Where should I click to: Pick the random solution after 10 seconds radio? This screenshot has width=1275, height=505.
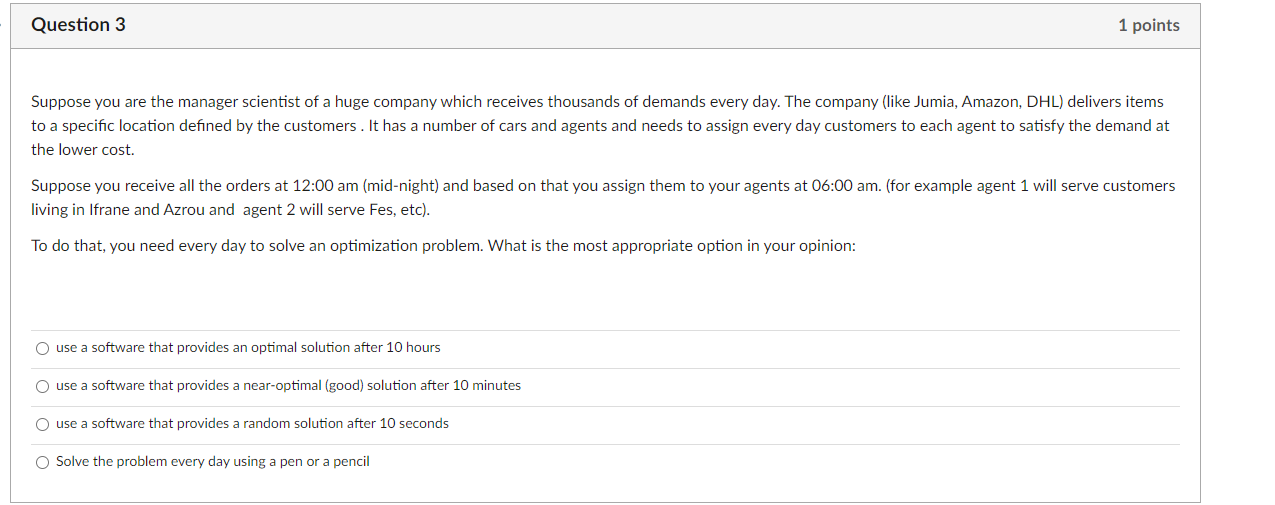pyautogui.click(x=42, y=424)
